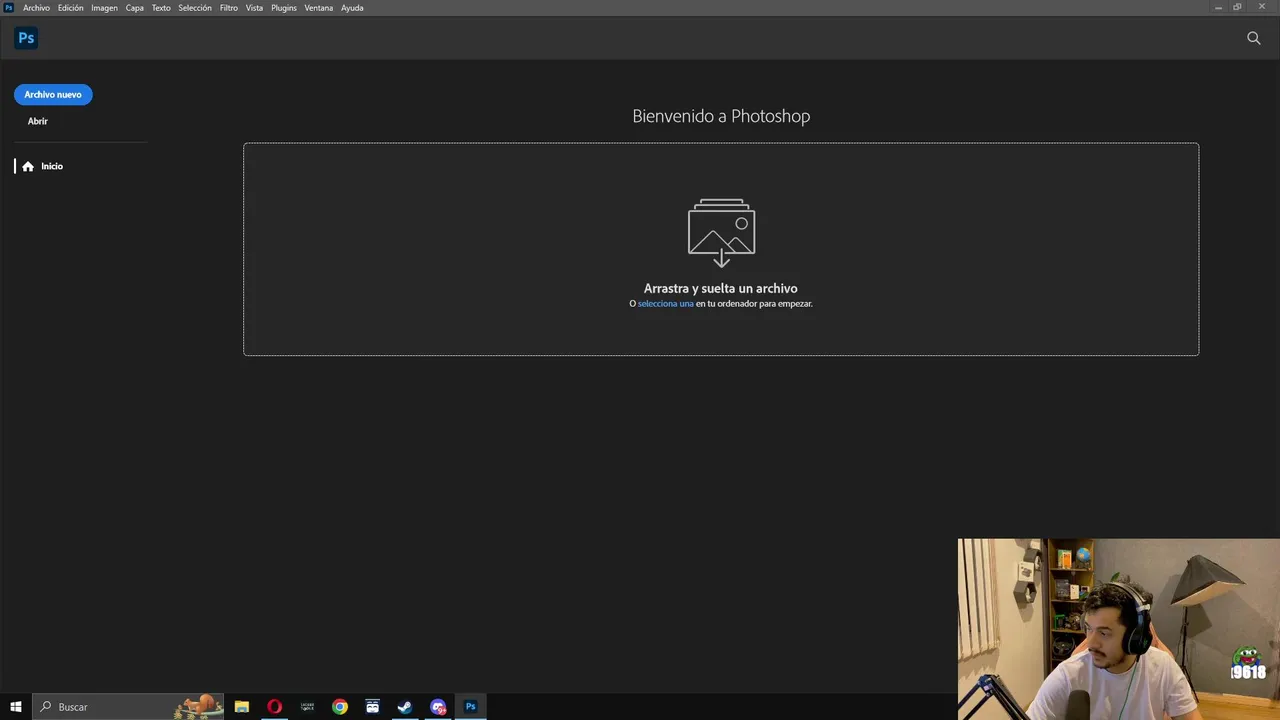Click the Buscar taskbar search field
The height and width of the screenshot is (720, 1280).
128,707
